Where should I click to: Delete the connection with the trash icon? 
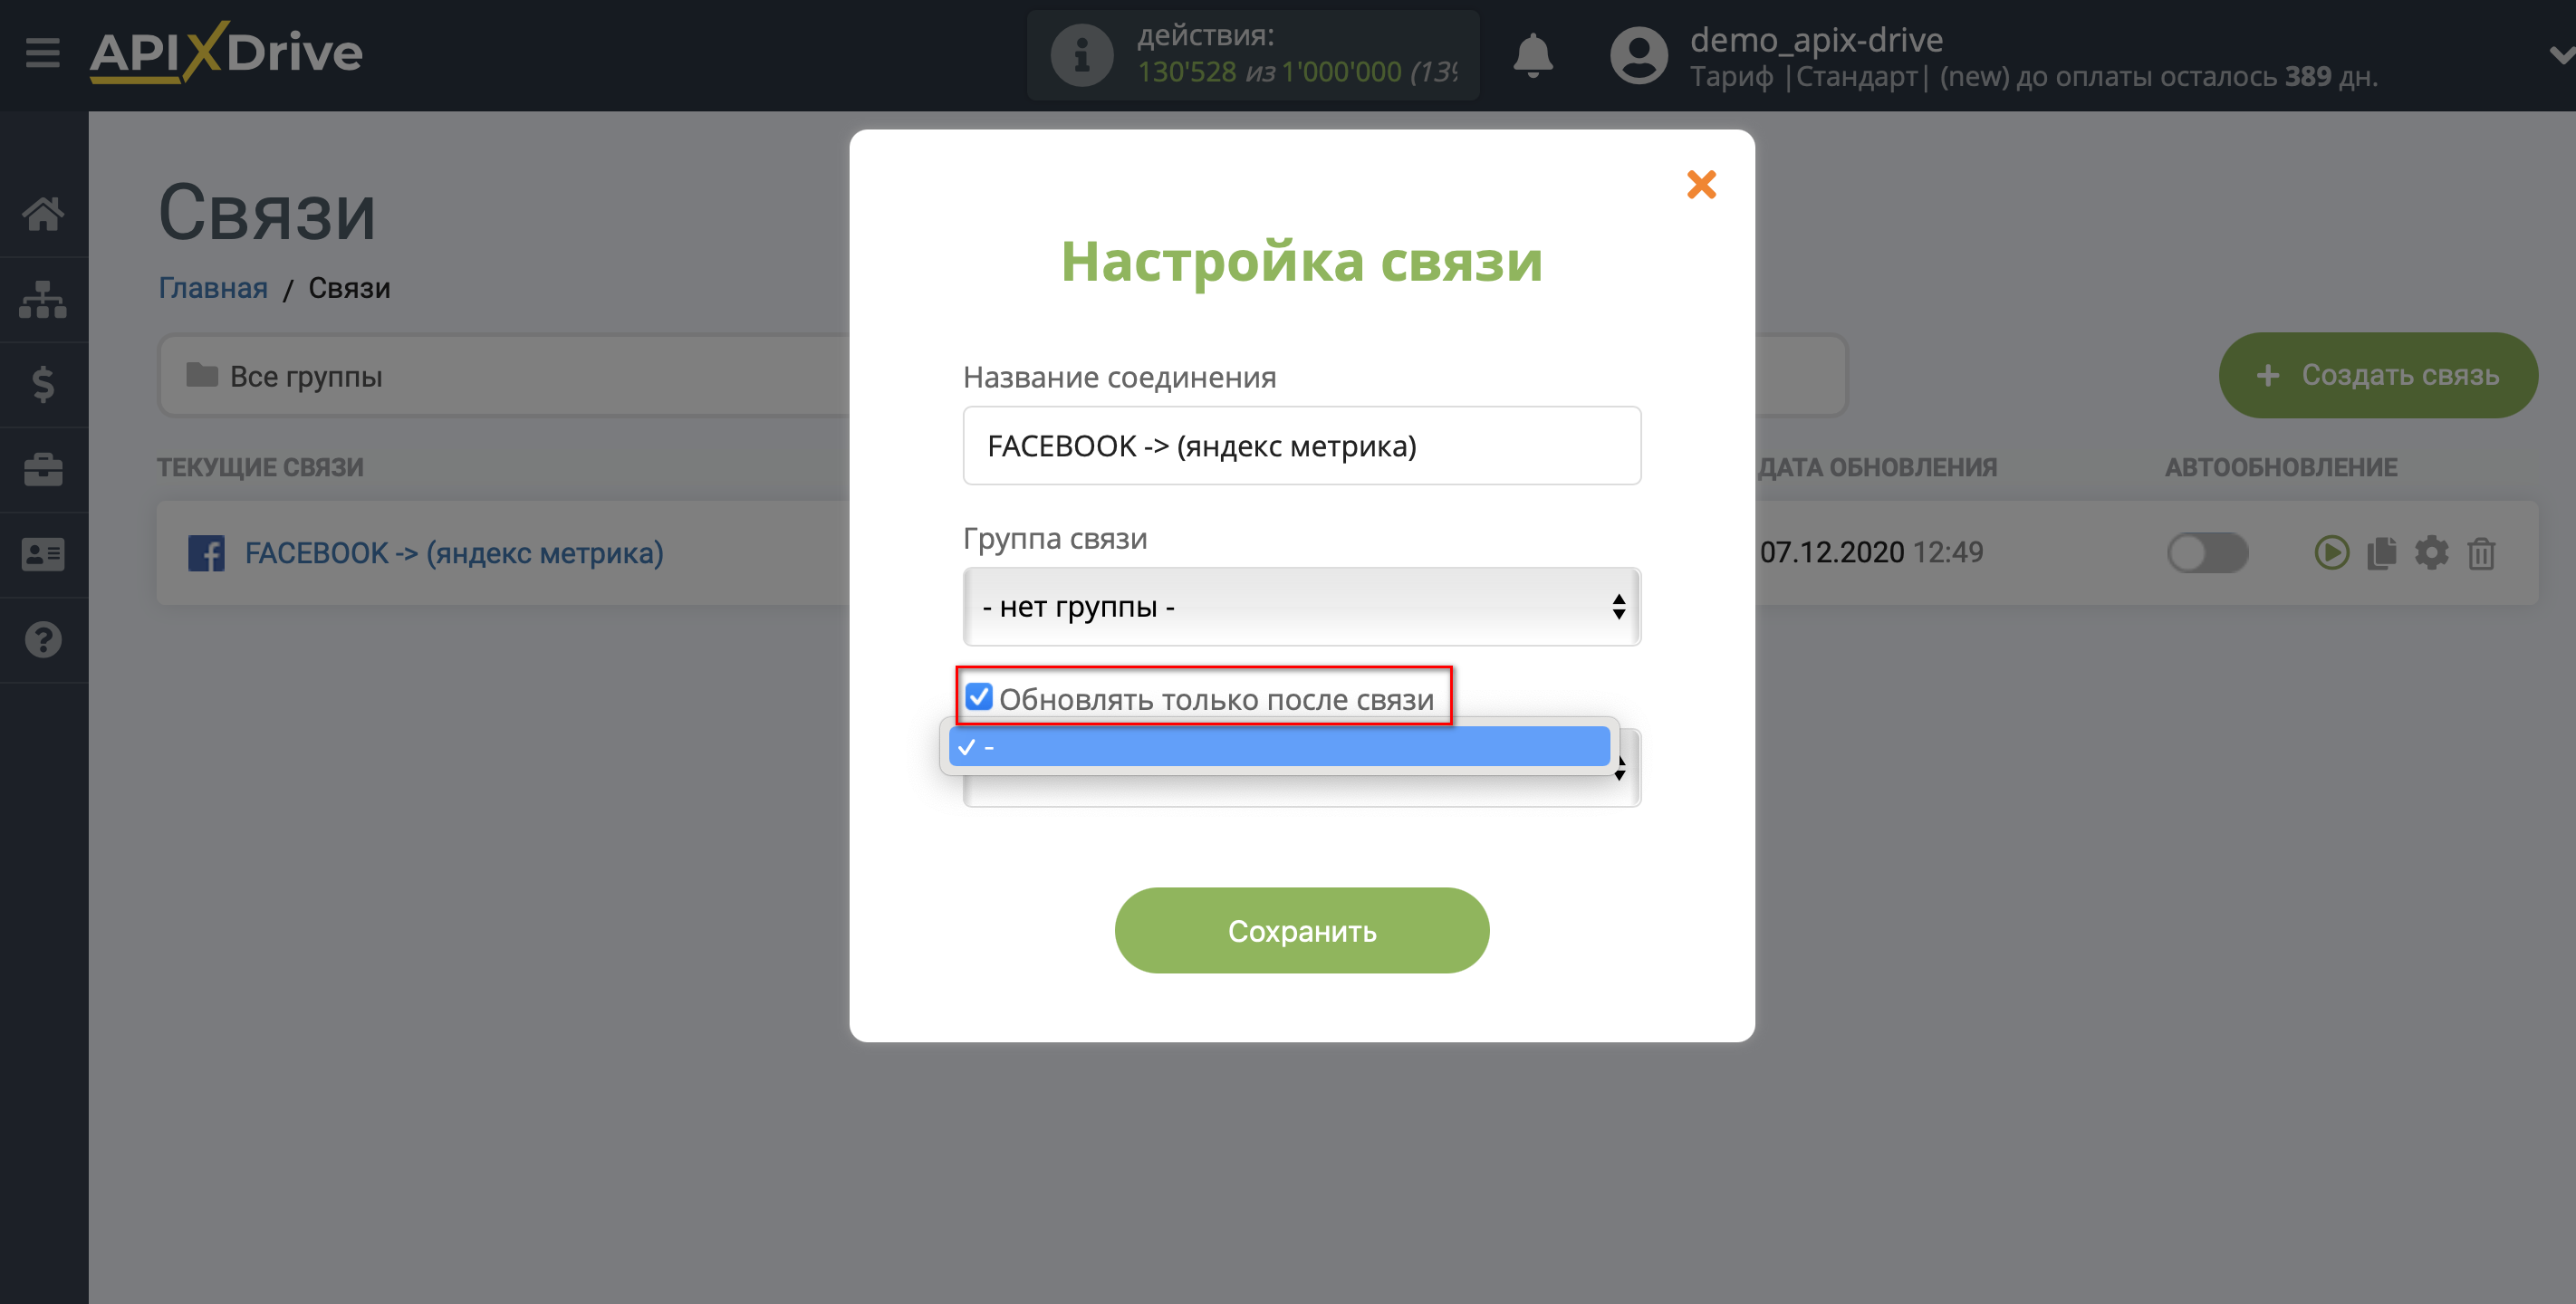click(x=2481, y=552)
